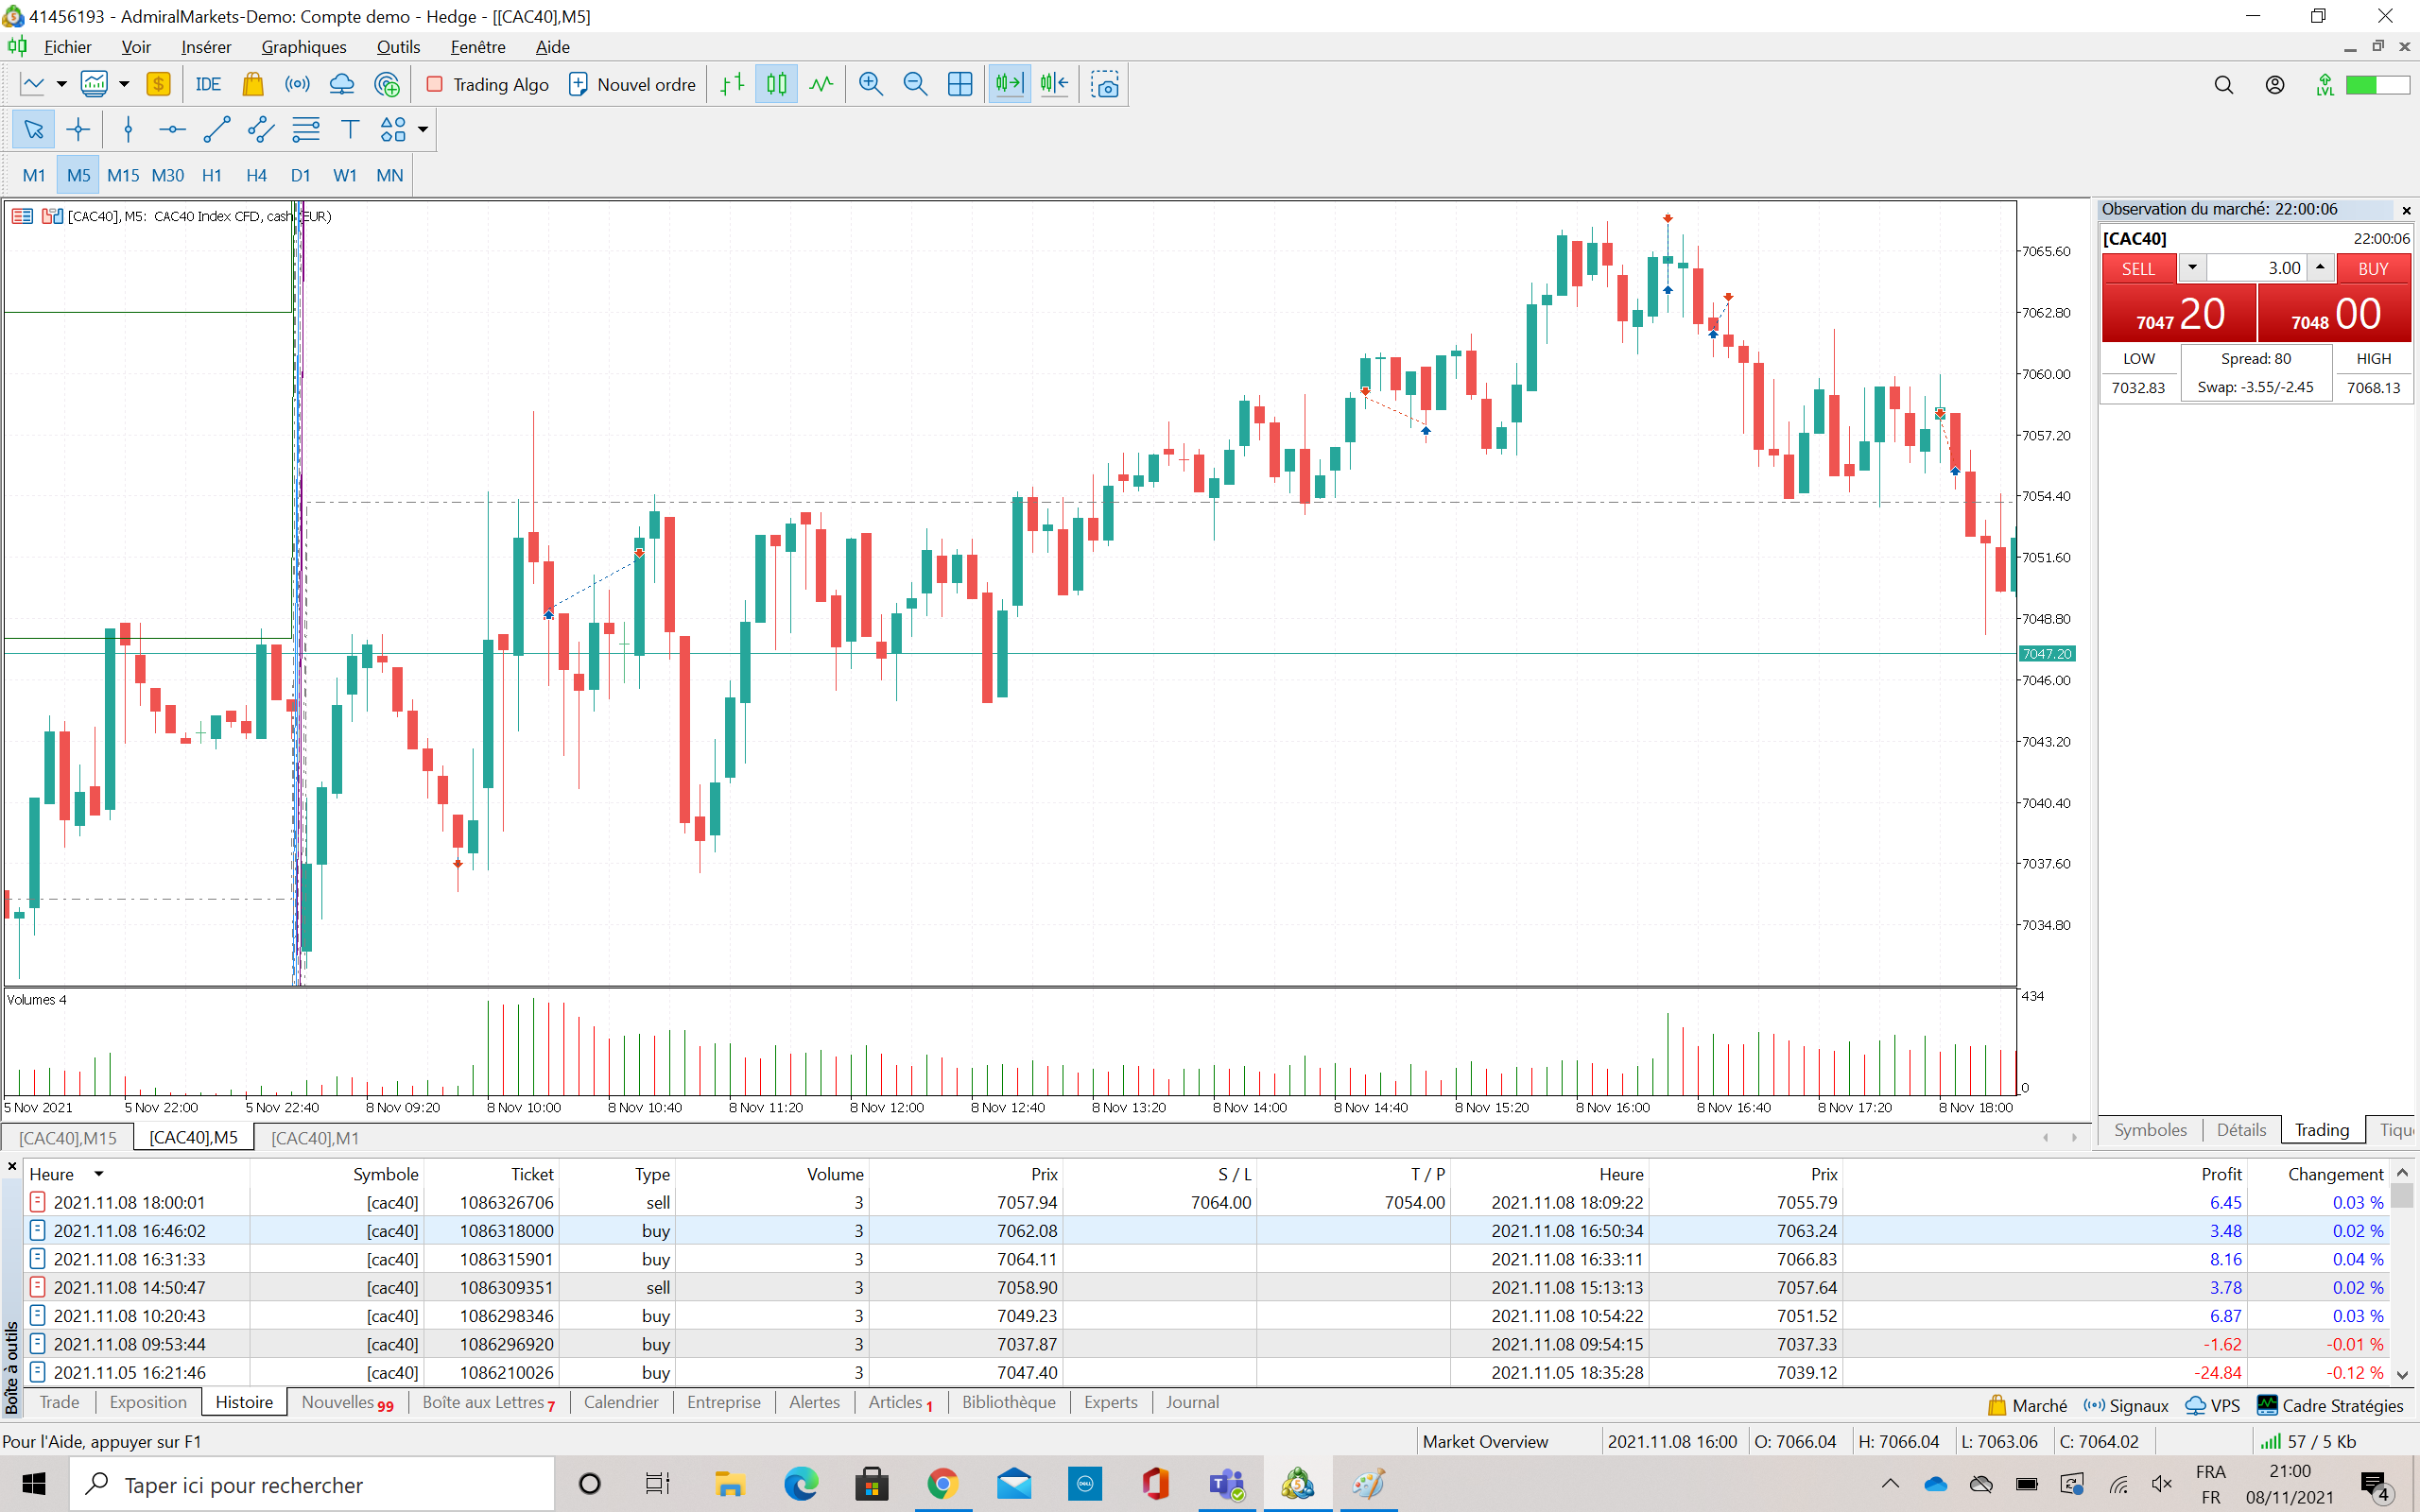Expand the shapes objects dropdown arrow
This screenshot has height=1512, width=2420.
(423, 129)
